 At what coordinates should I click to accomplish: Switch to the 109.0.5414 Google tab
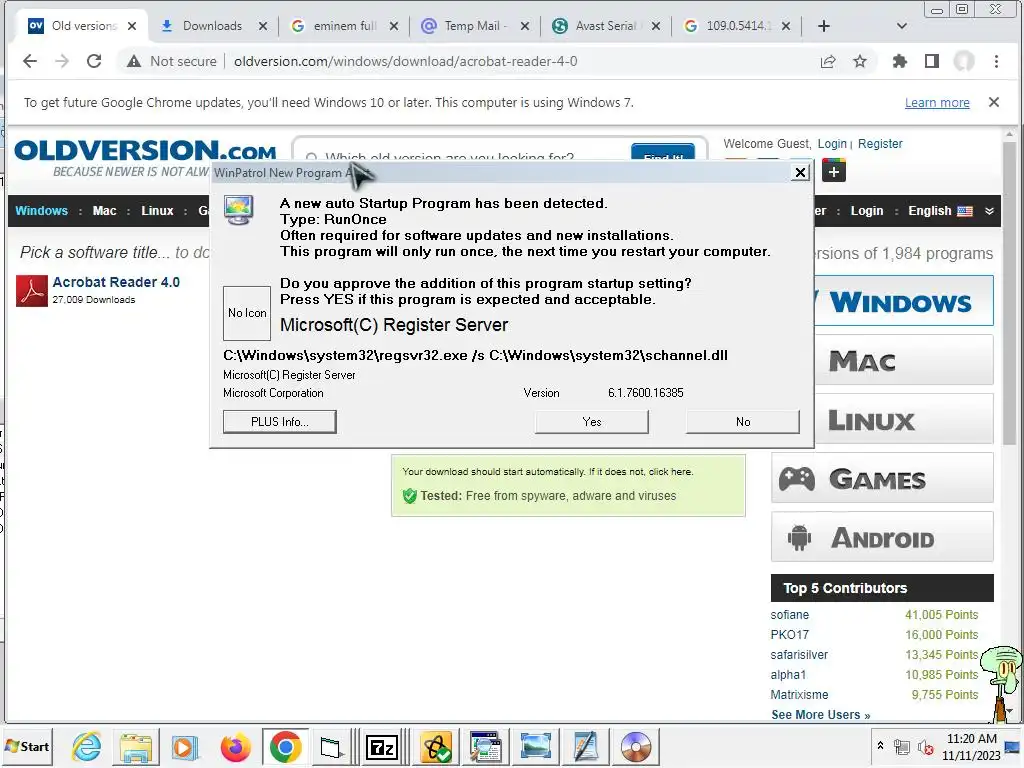pyautogui.click(x=736, y=26)
